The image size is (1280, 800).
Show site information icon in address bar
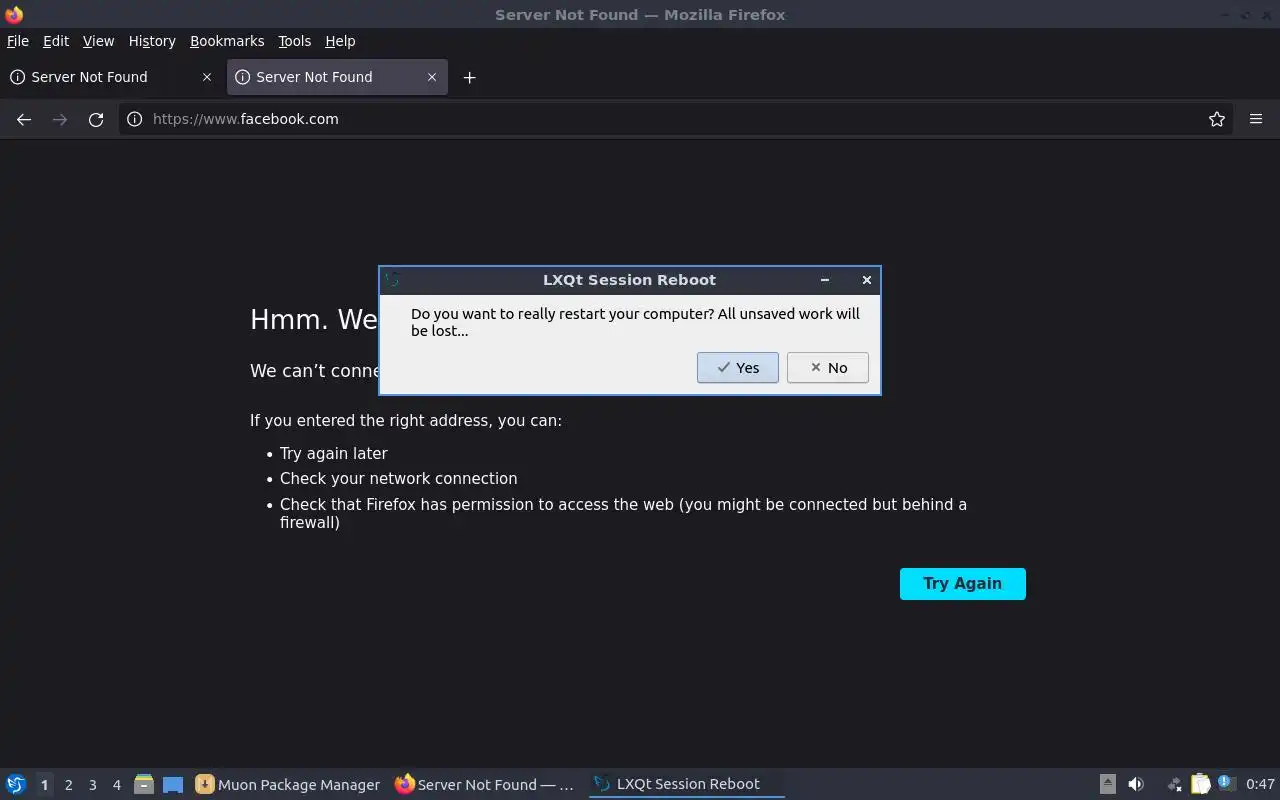click(135, 119)
